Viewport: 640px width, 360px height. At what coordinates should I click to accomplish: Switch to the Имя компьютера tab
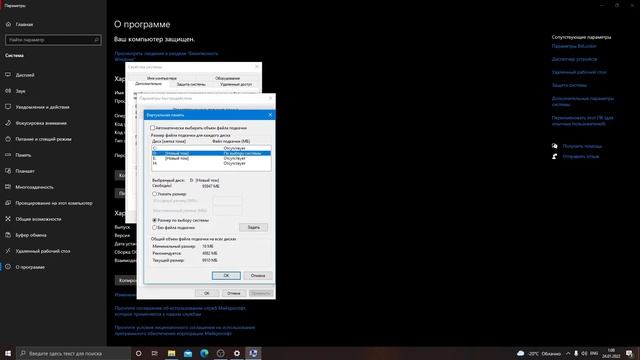pyautogui.click(x=162, y=78)
